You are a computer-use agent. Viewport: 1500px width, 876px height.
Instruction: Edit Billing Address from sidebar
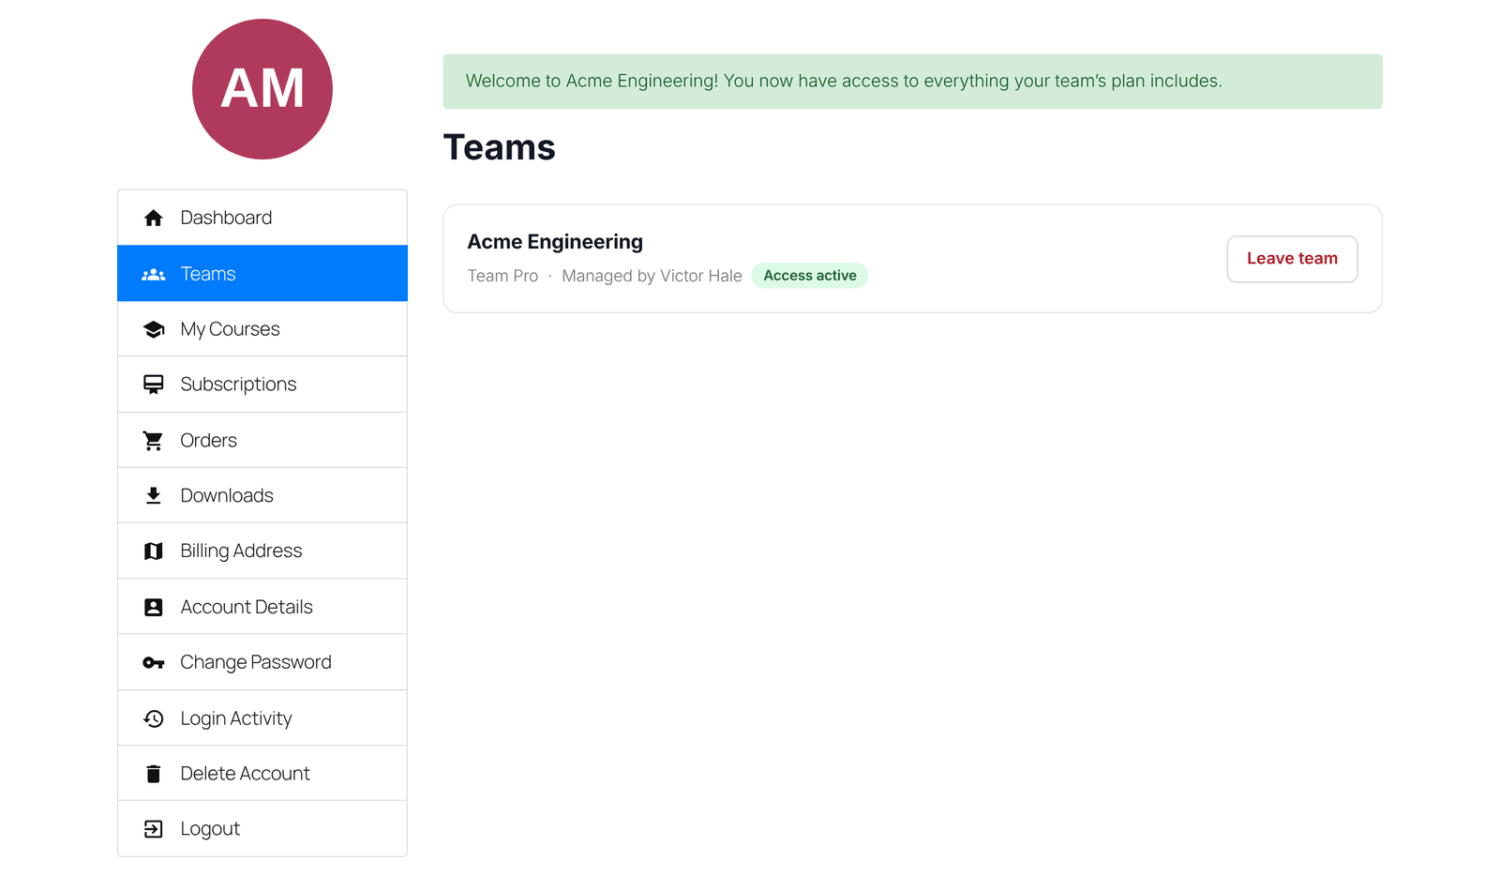tap(262, 551)
